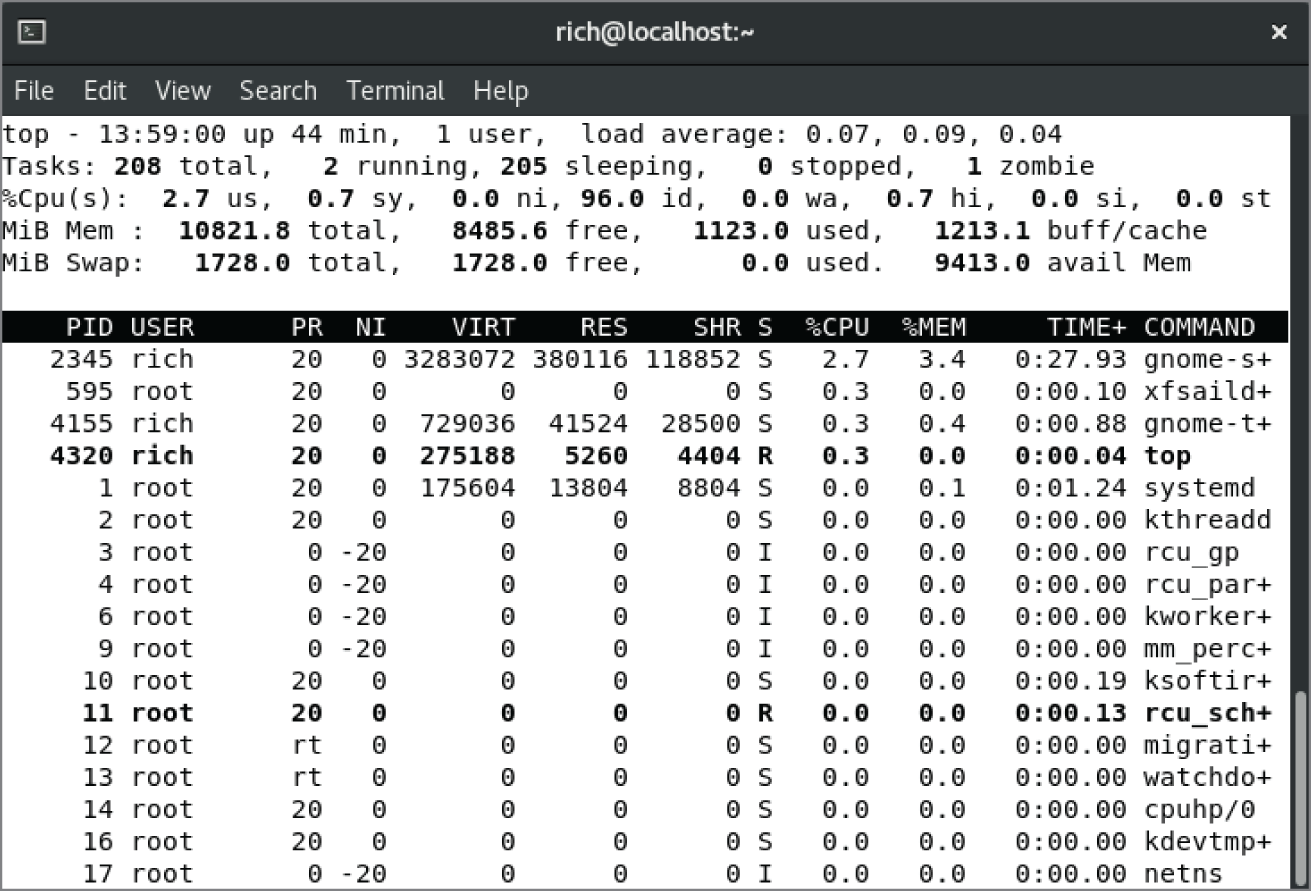Click the SHR column header
Viewport: 1311px width, 891px height.
pyautogui.click(x=717, y=327)
